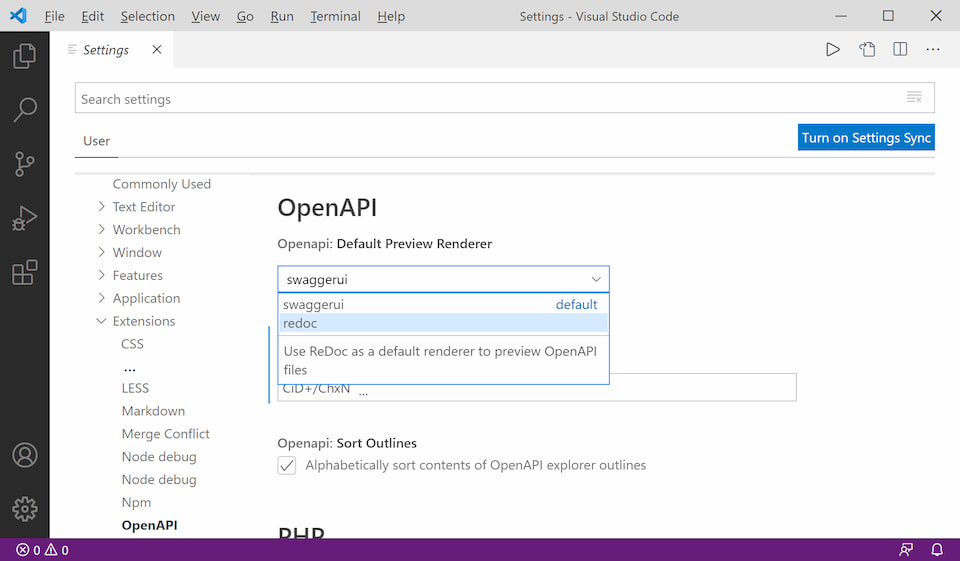Select Npm under Extensions
960x561 pixels.
[x=136, y=503]
